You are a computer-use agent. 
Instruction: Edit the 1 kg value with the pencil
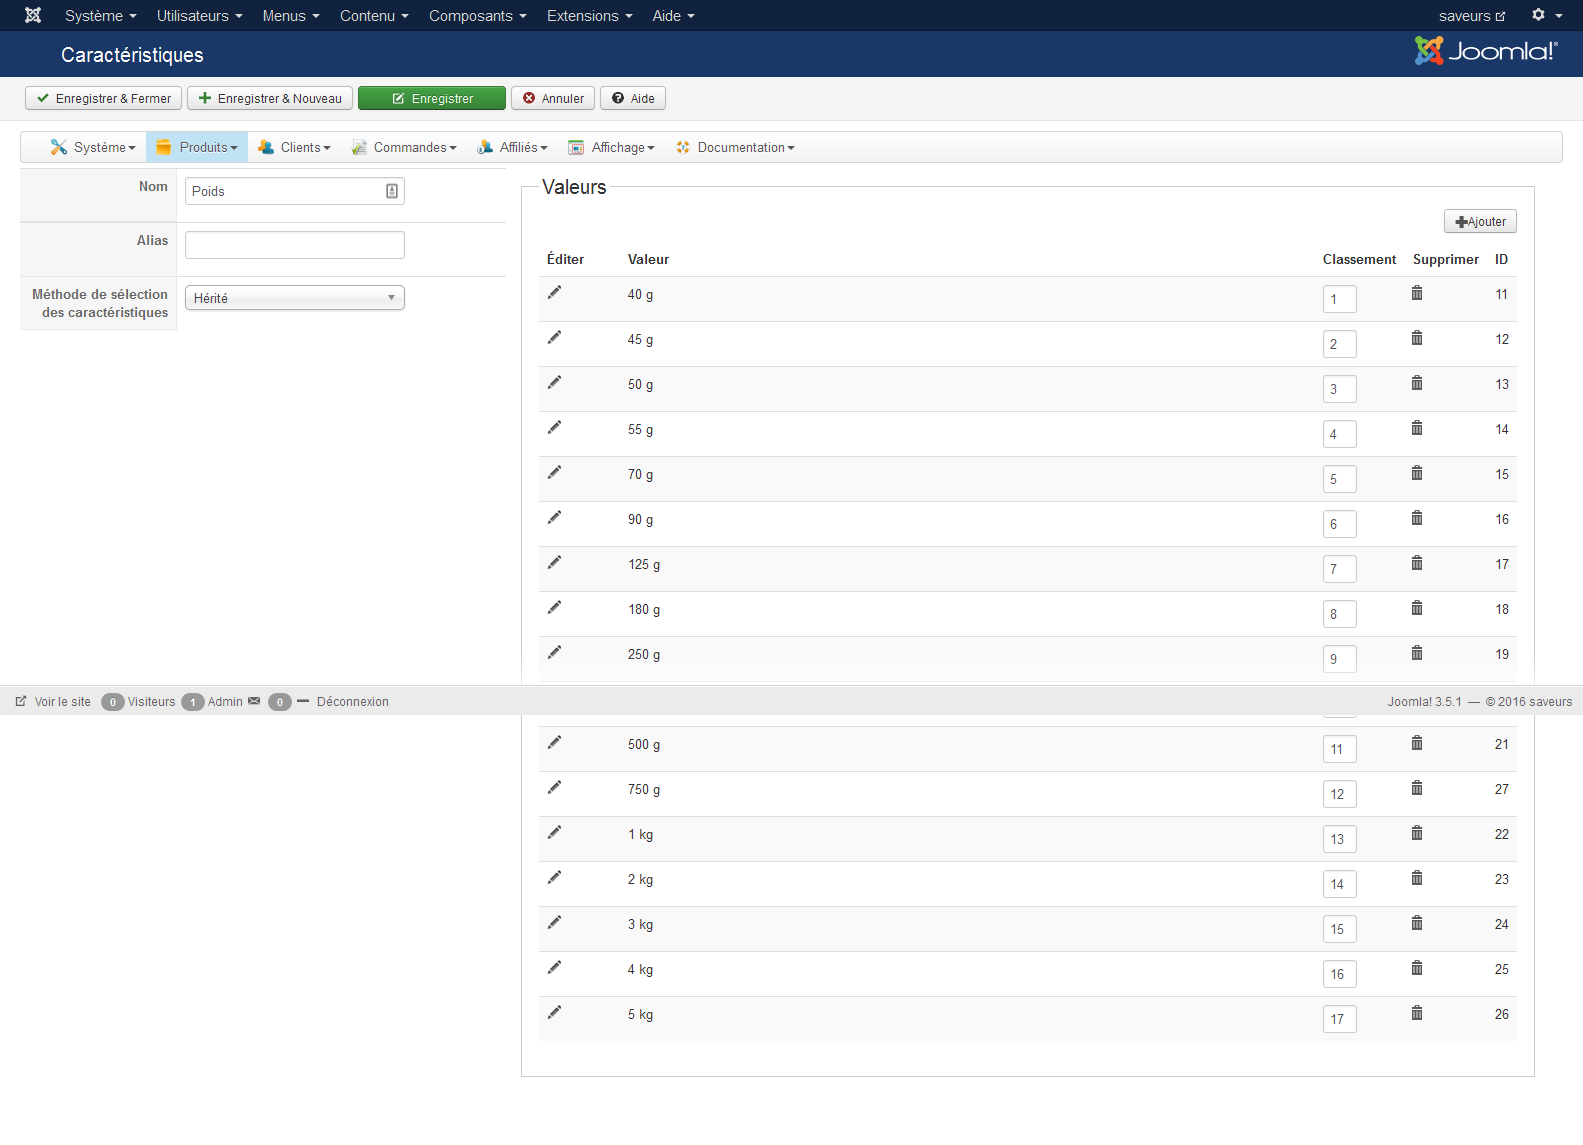click(x=555, y=833)
